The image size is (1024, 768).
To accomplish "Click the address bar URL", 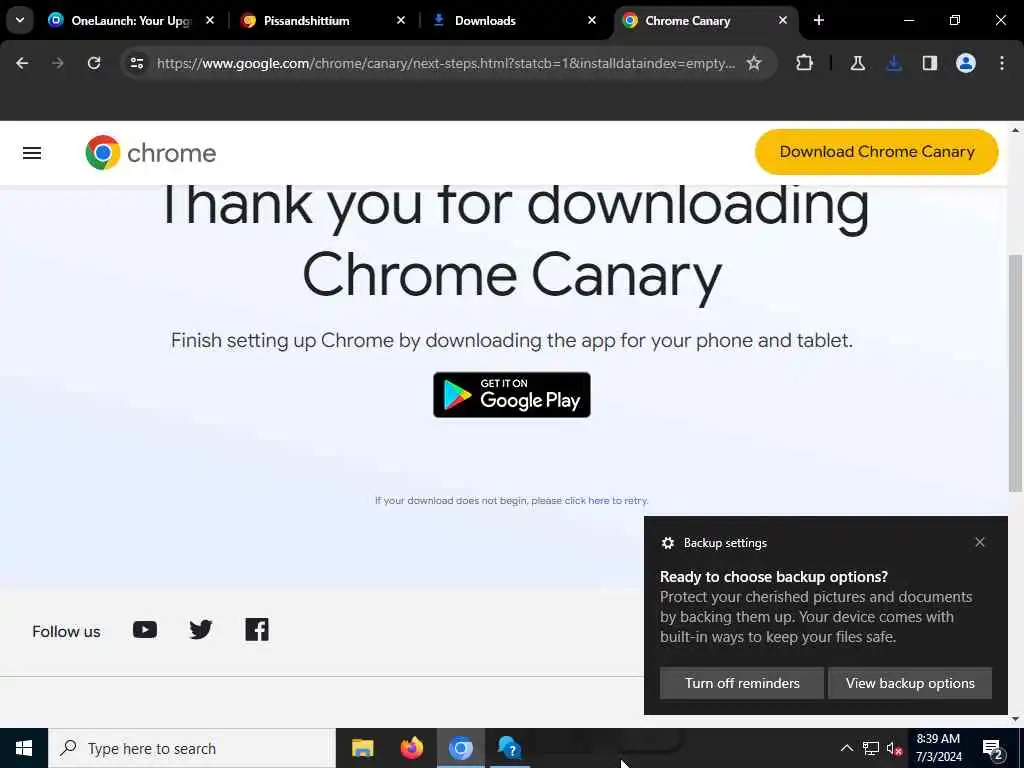I will (445, 63).
